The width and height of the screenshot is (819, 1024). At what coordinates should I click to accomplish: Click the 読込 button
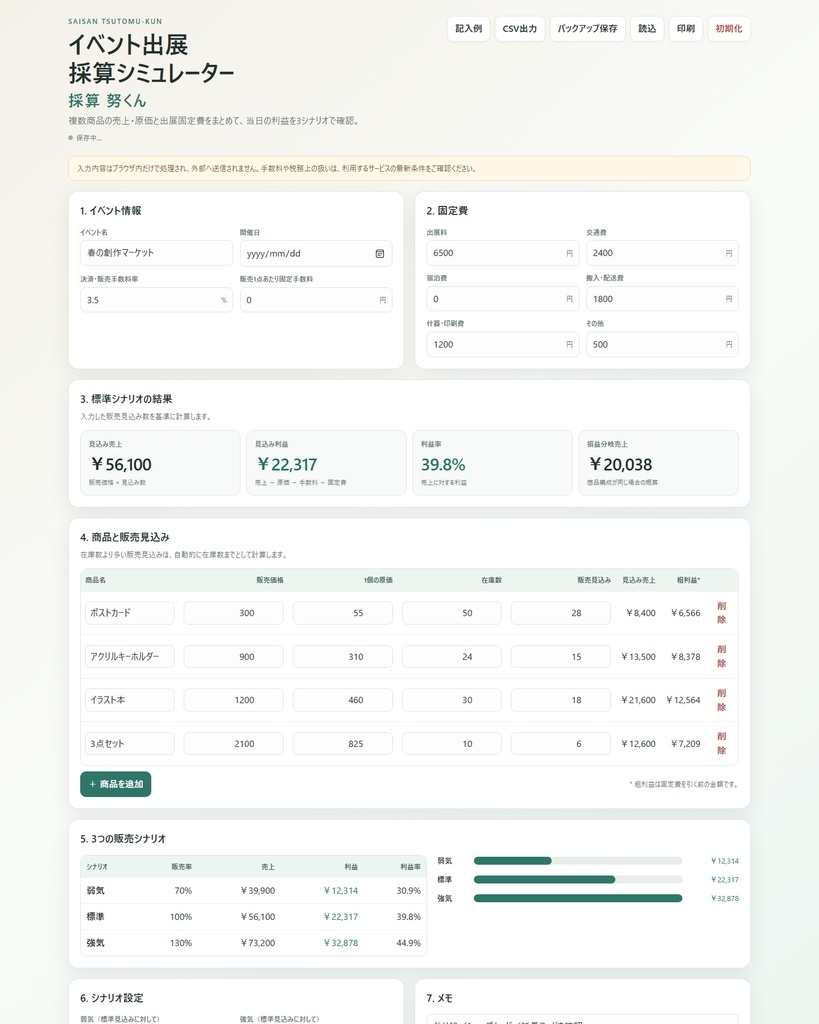tap(647, 29)
